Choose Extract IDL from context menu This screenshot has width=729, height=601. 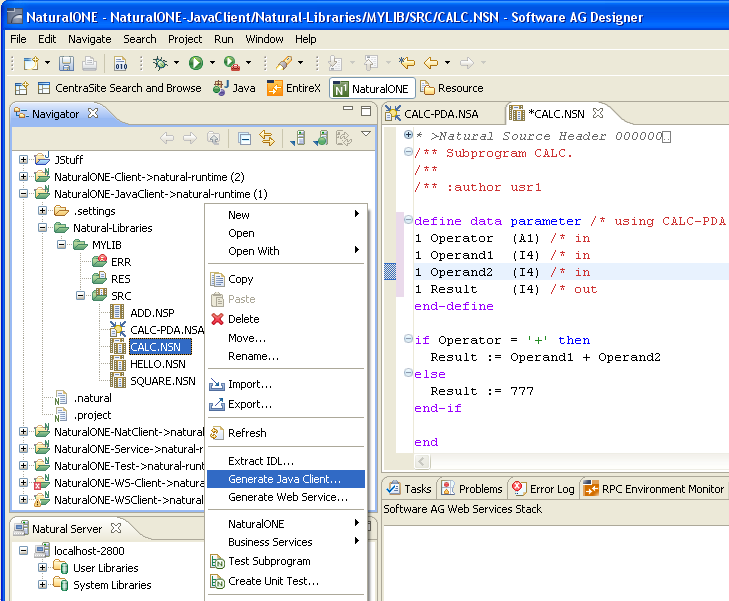286,461
